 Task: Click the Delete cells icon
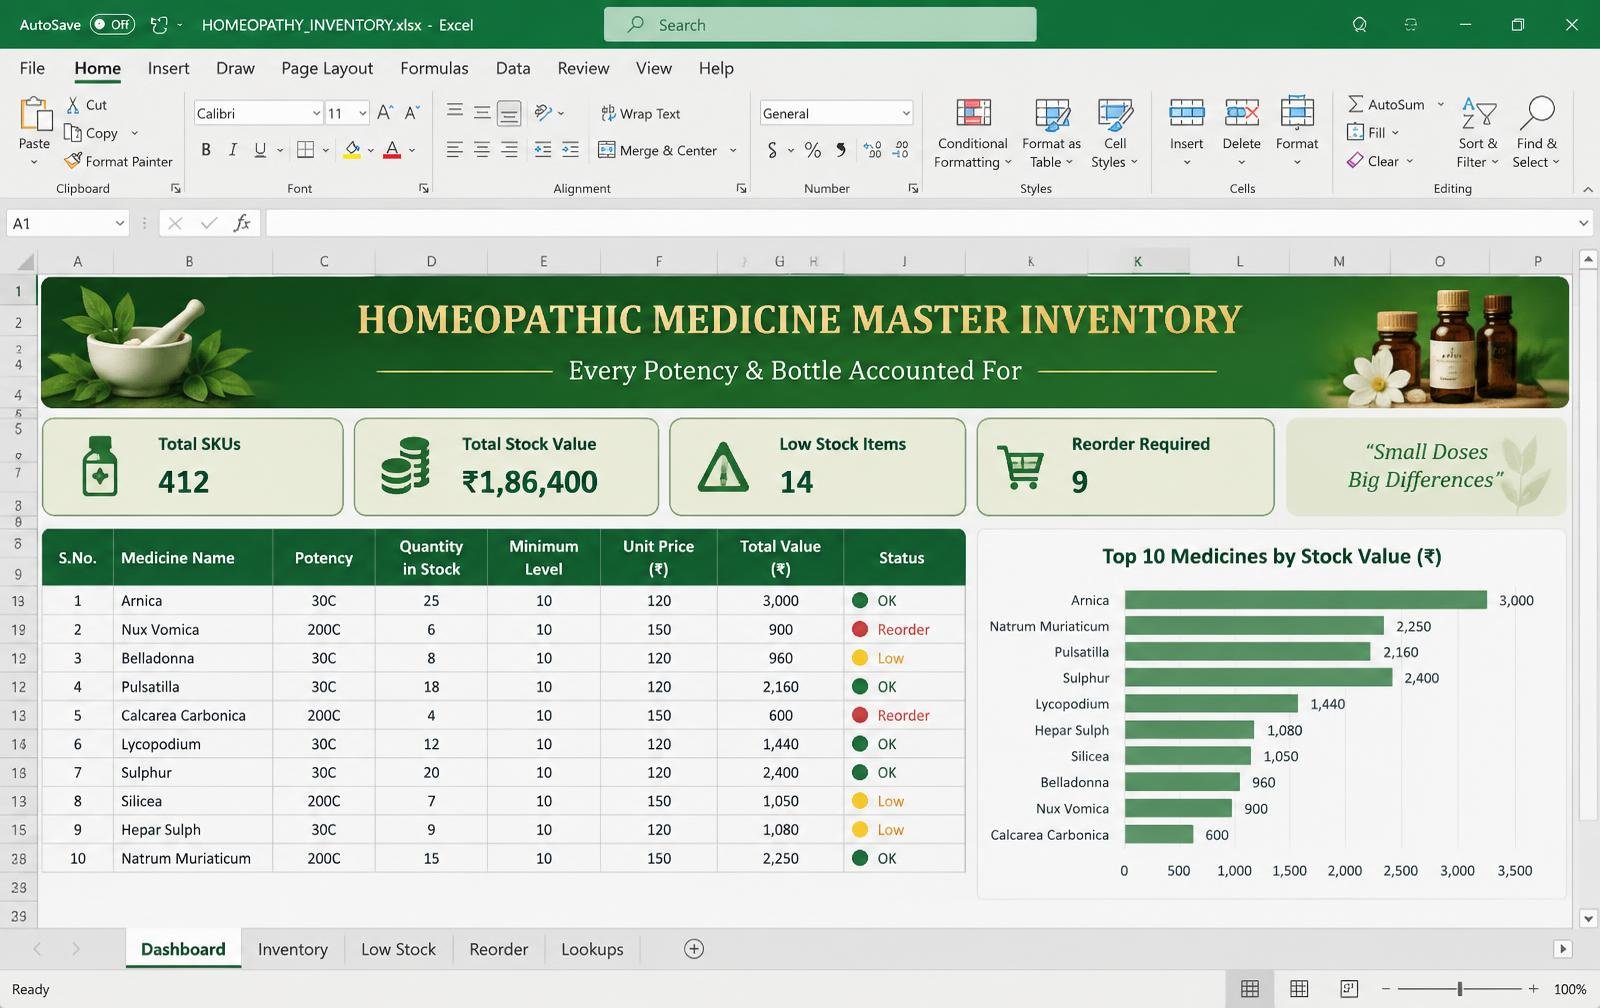(x=1242, y=114)
